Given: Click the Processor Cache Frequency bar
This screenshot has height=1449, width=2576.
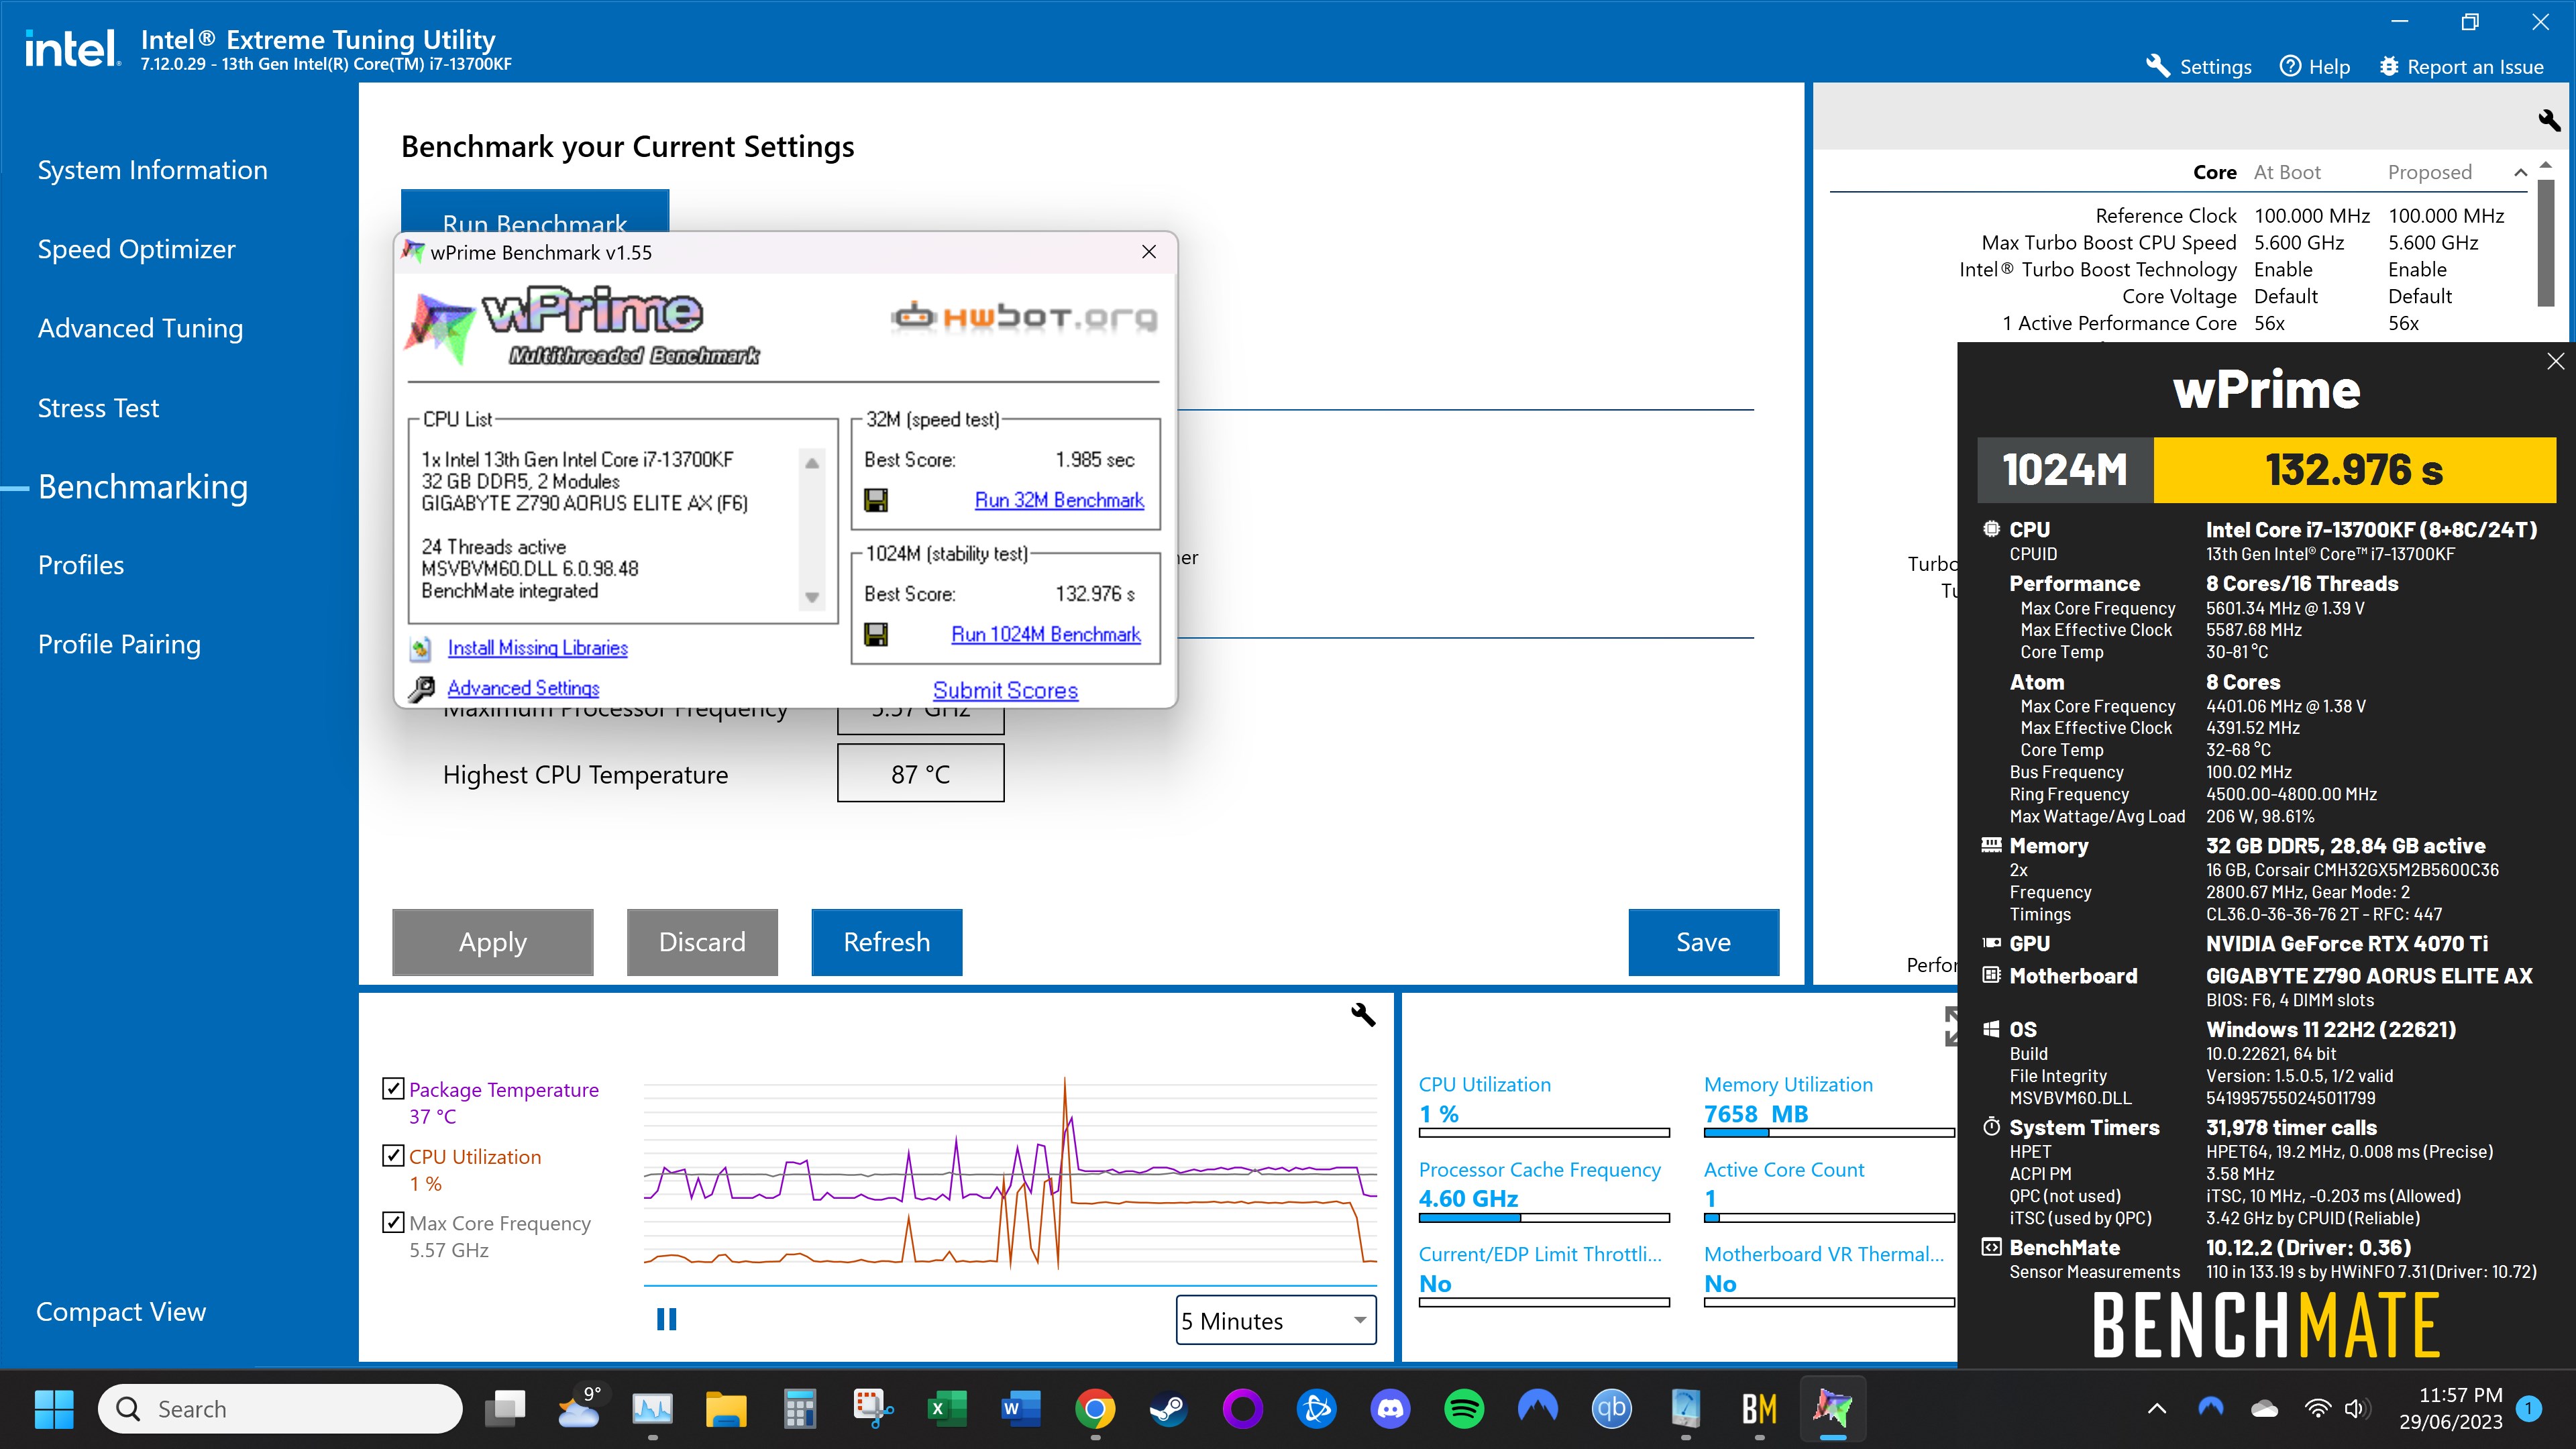Looking at the screenshot, I should click(x=1544, y=1218).
